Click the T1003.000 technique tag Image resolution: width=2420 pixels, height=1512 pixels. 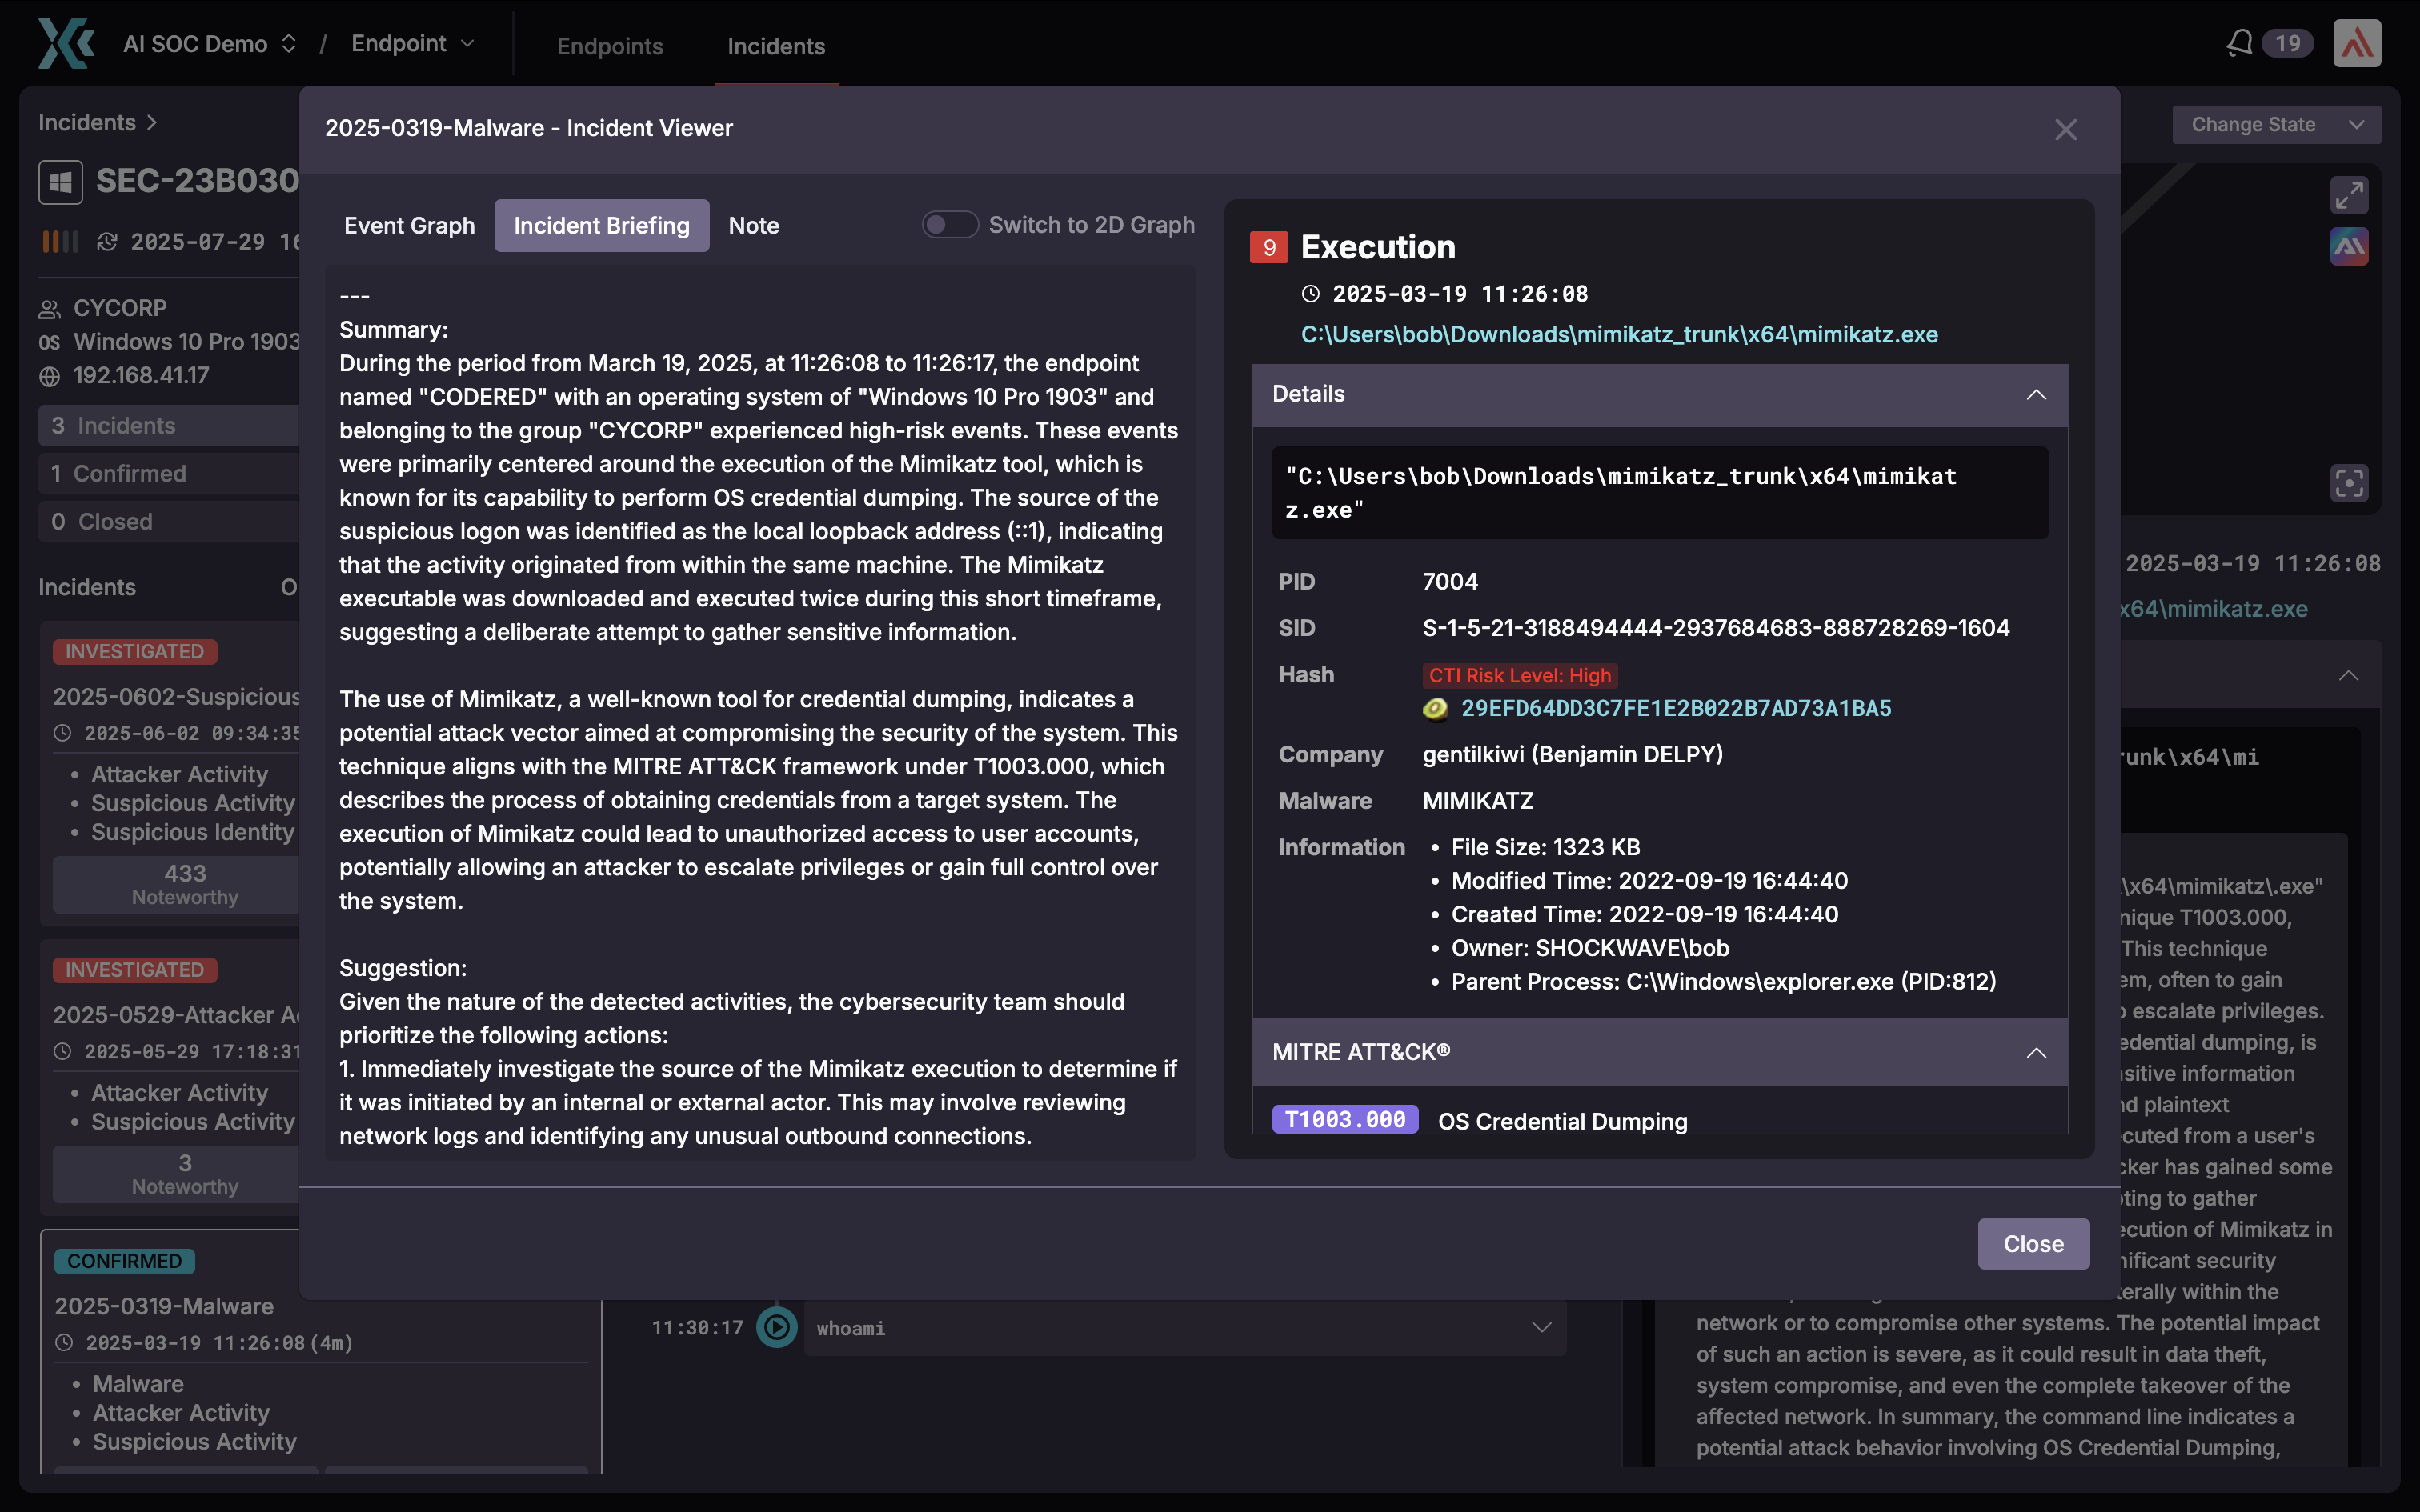[x=1344, y=1120]
